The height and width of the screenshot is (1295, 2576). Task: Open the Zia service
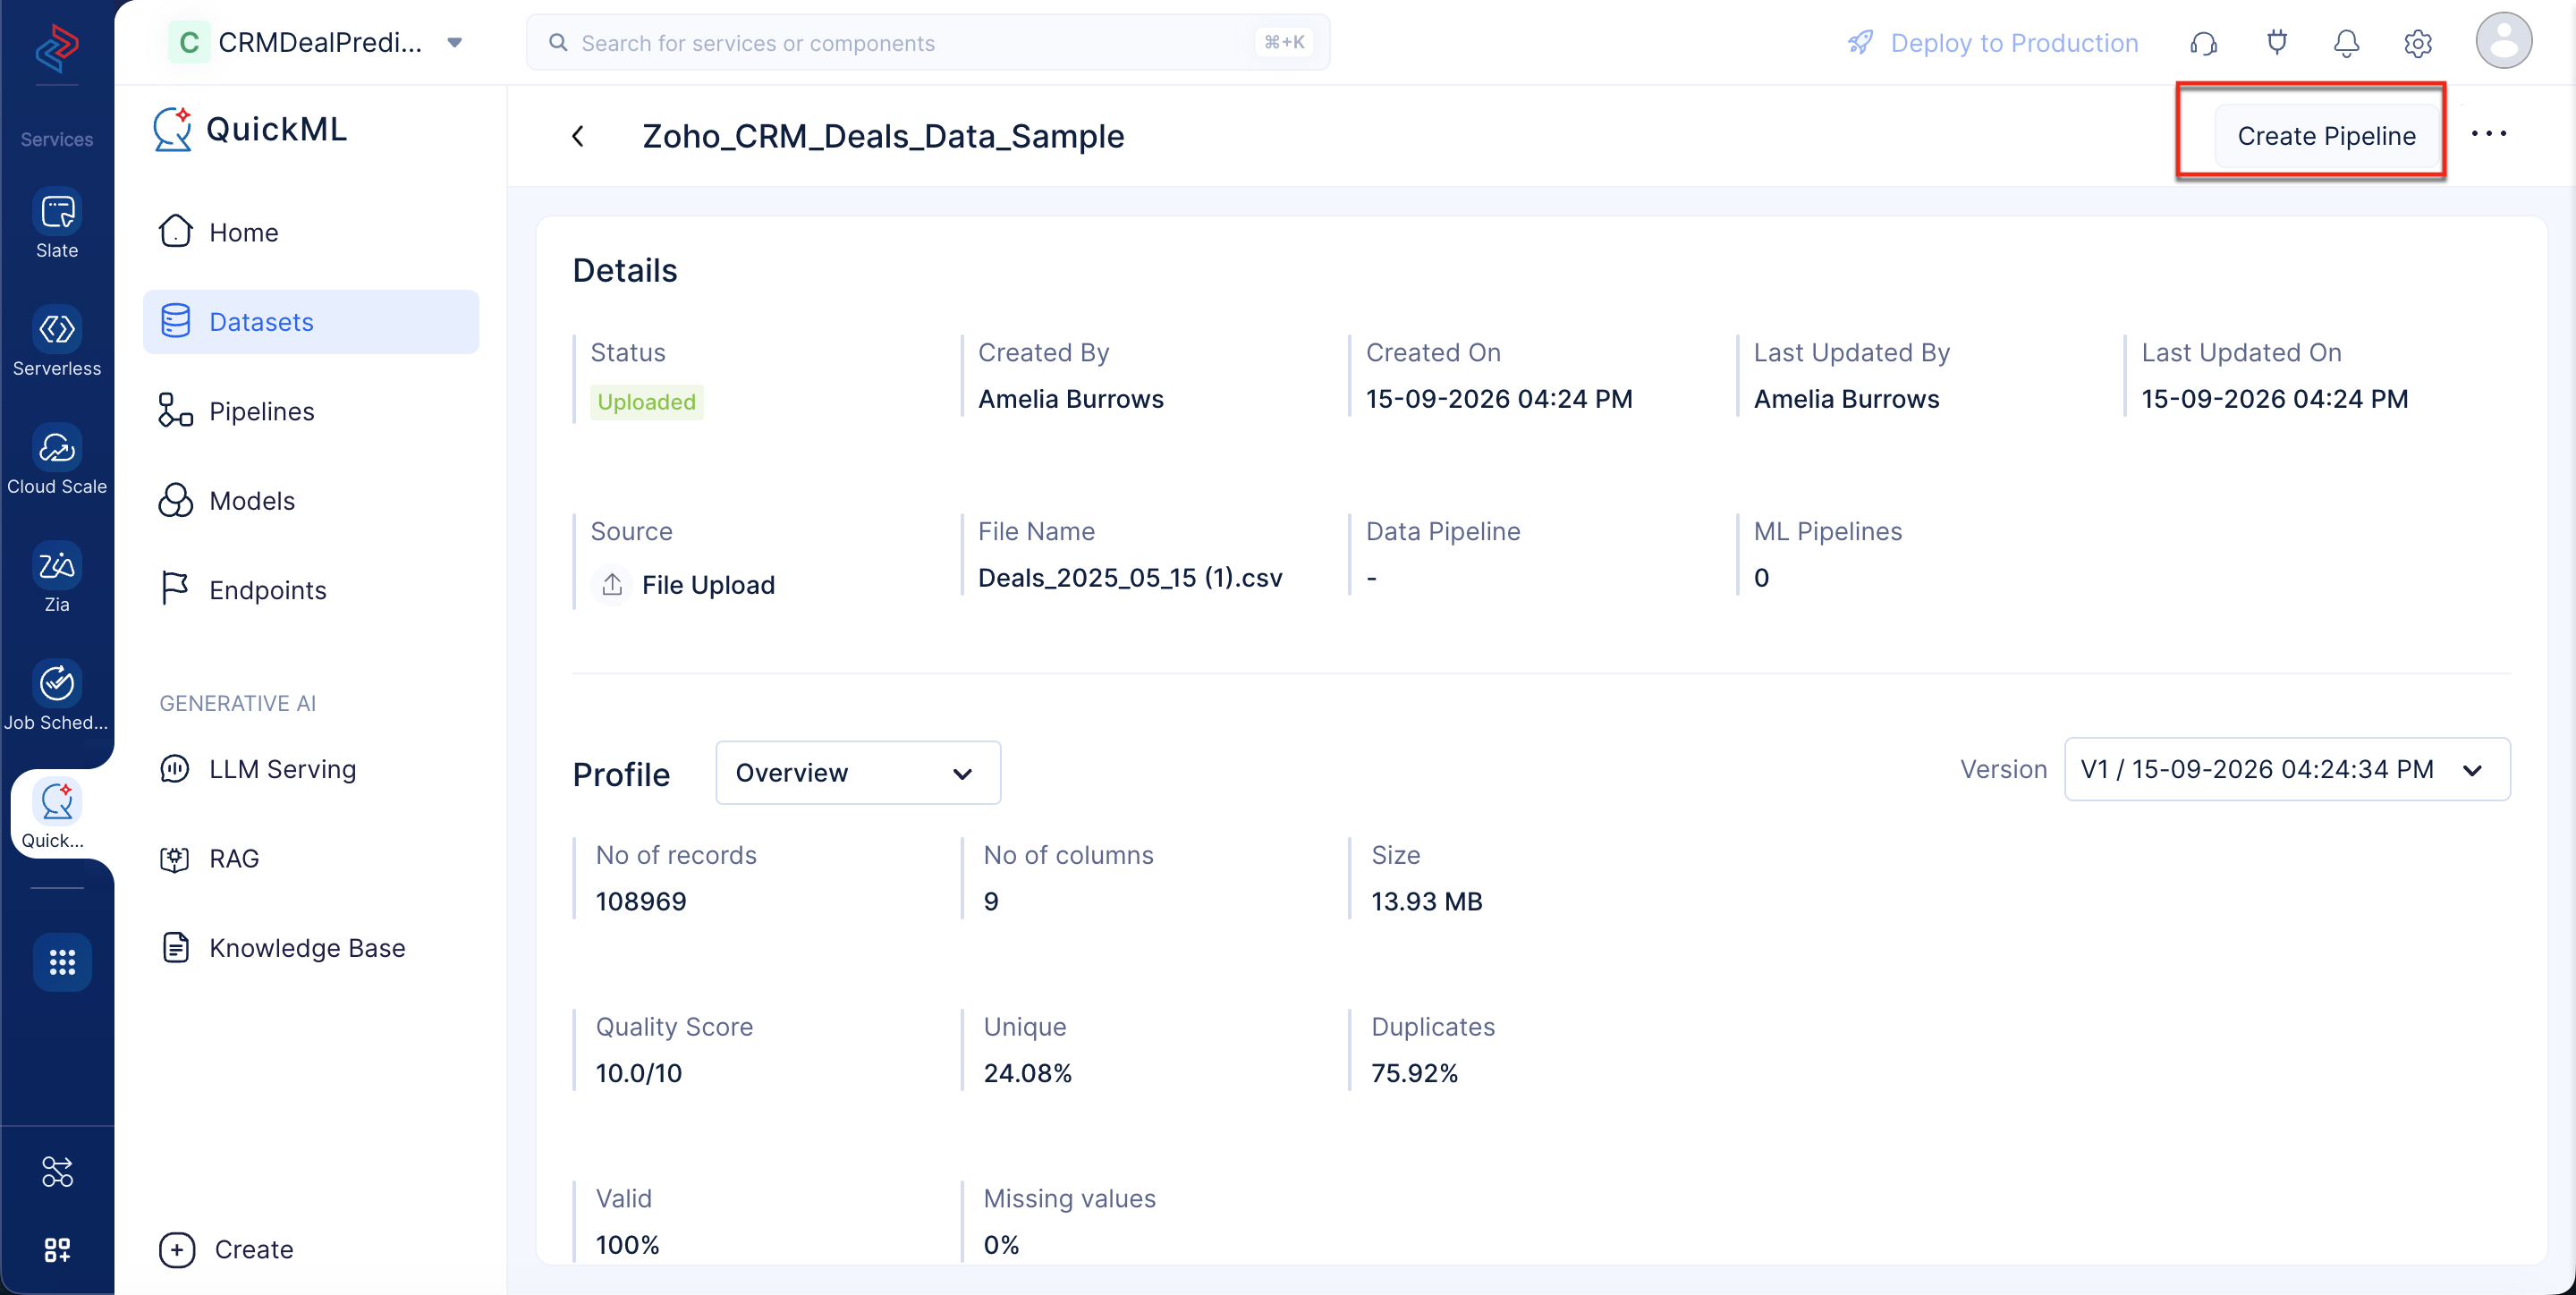(57, 577)
